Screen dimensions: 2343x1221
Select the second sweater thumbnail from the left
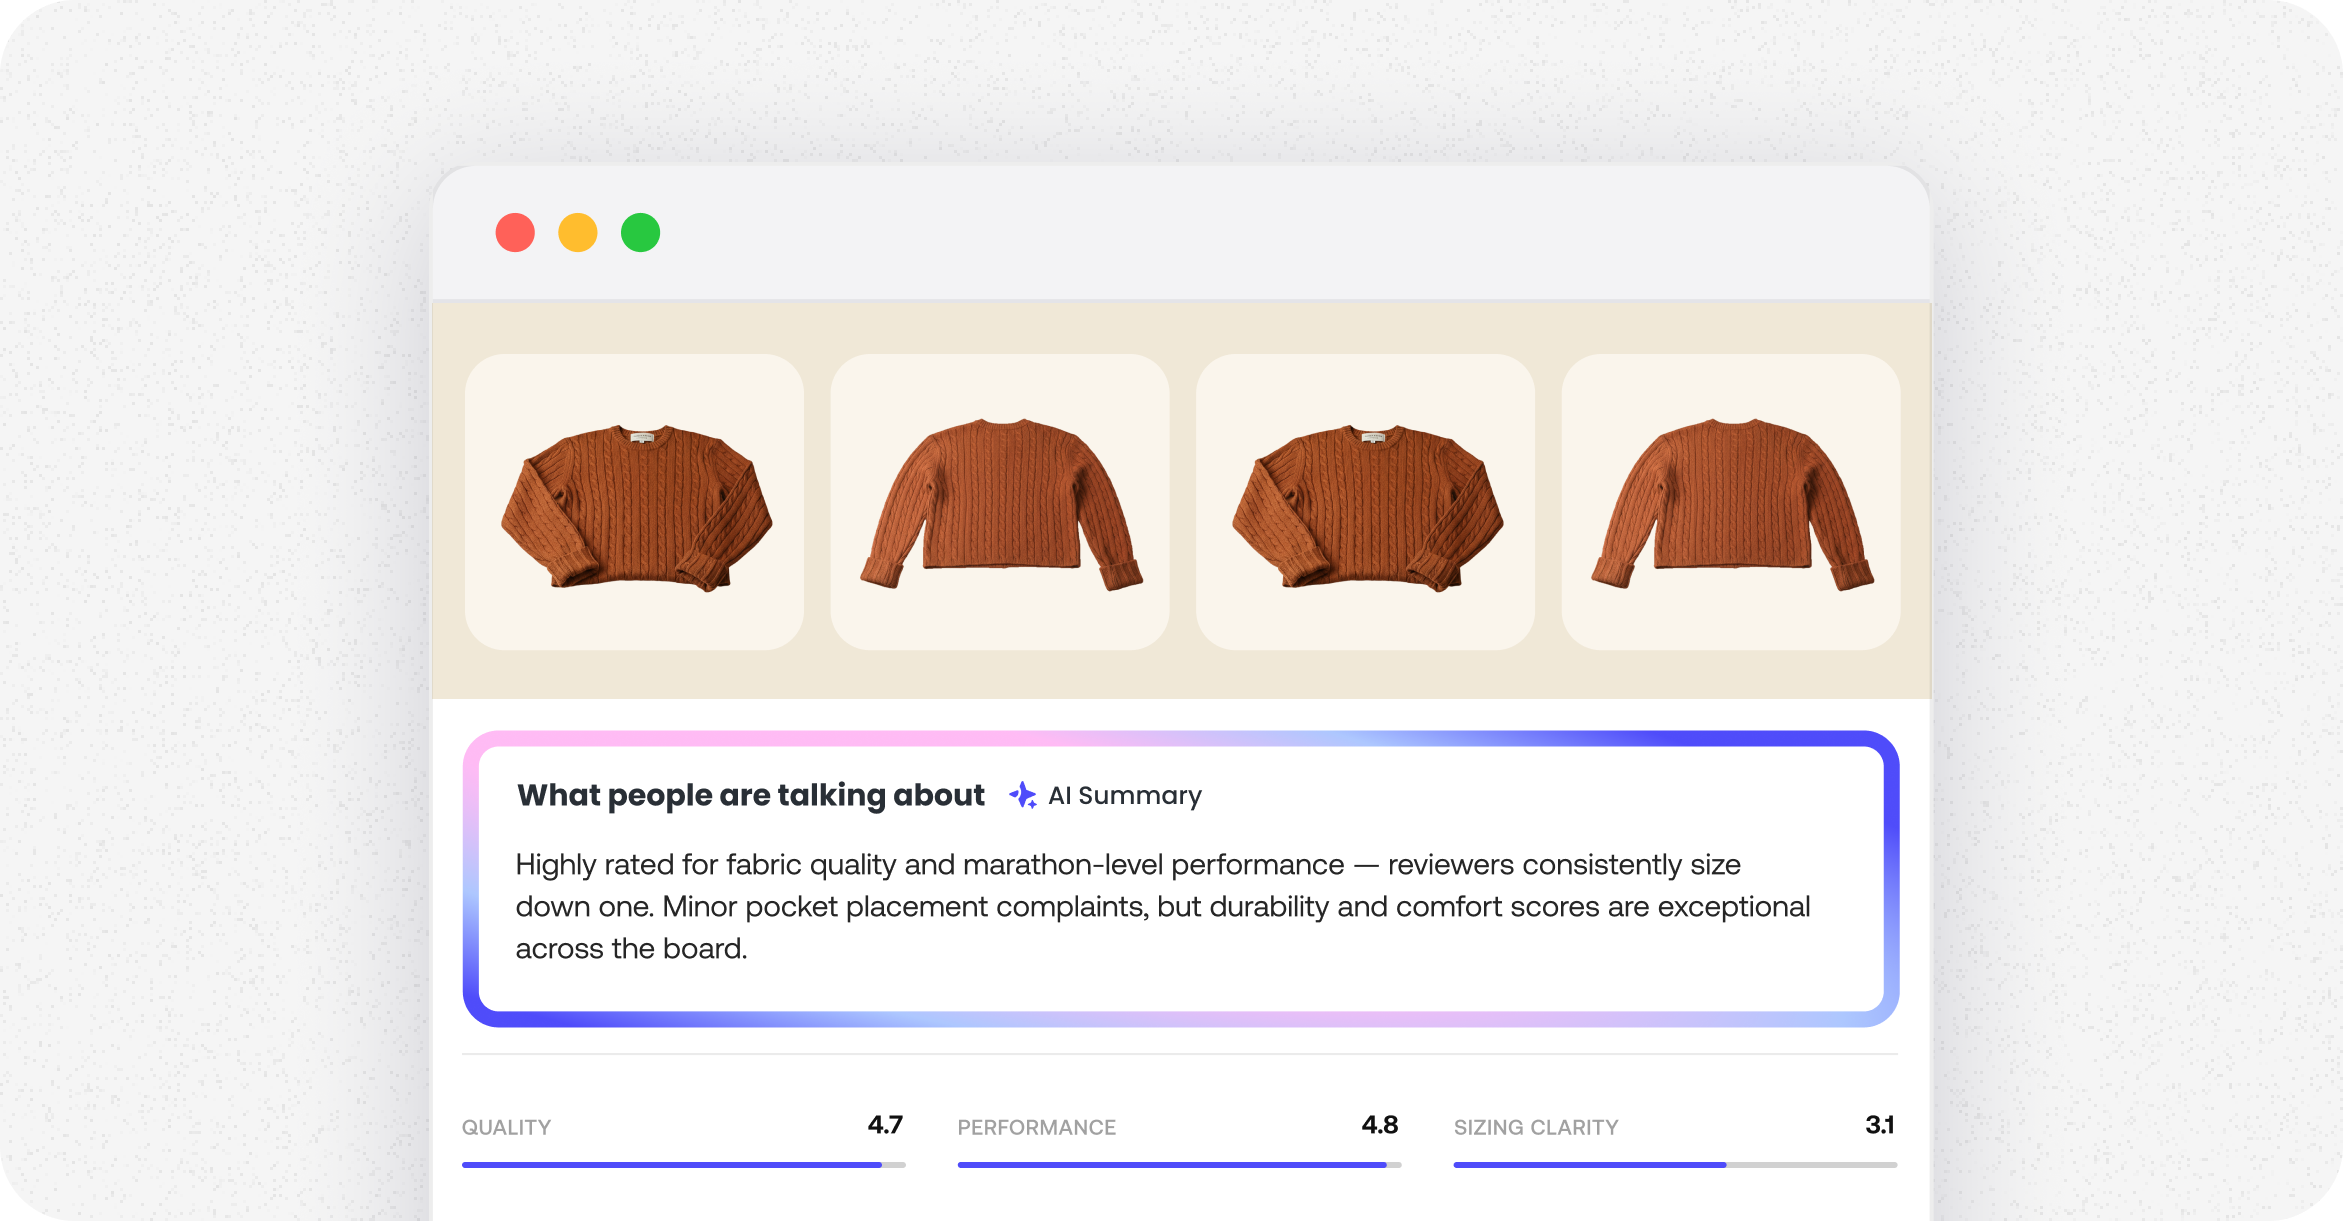coord(1000,502)
